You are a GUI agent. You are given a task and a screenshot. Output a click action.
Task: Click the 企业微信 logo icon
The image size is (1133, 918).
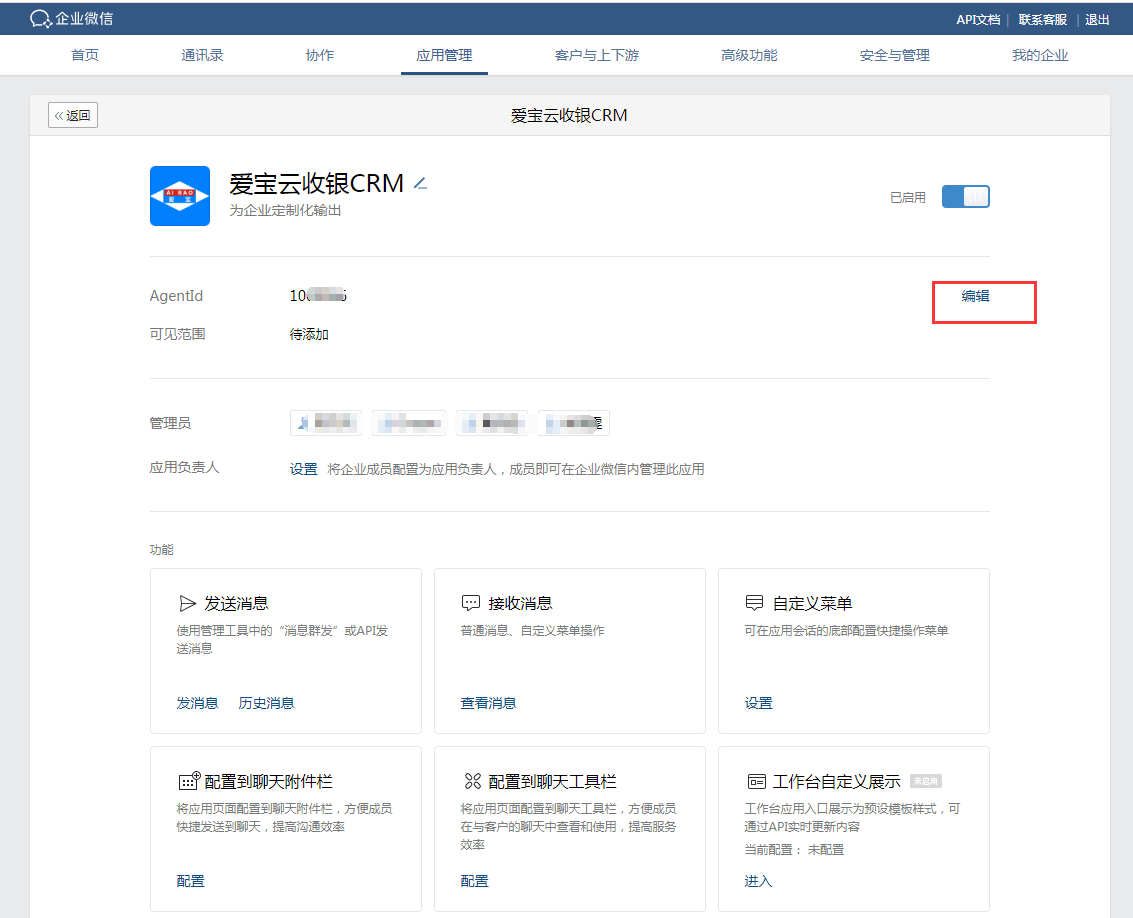pyautogui.click(x=40, y=19)
